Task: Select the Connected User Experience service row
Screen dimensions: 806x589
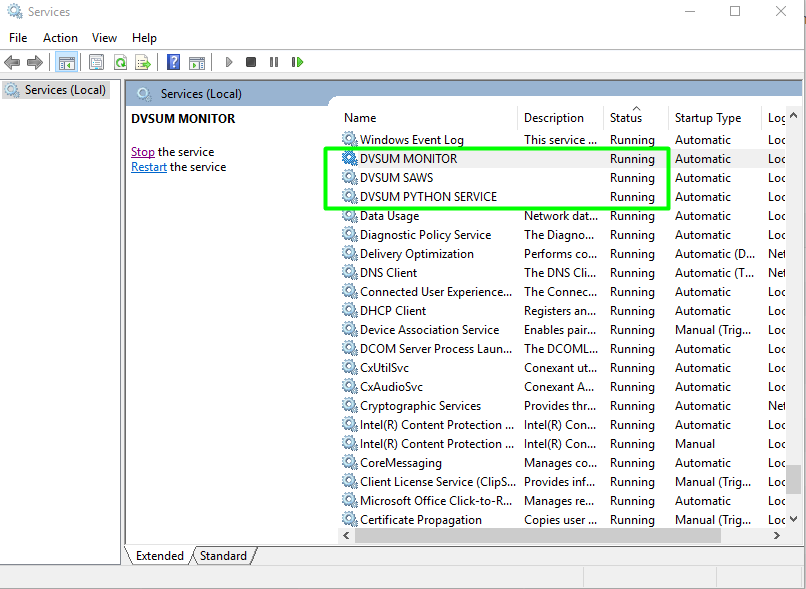Action: (563, 291)
